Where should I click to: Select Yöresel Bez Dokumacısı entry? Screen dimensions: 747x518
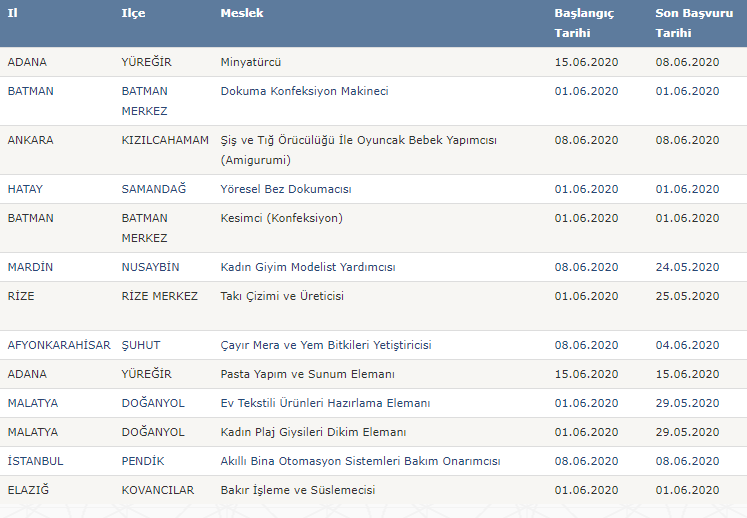pyautogui.click(x=286, y=189)
